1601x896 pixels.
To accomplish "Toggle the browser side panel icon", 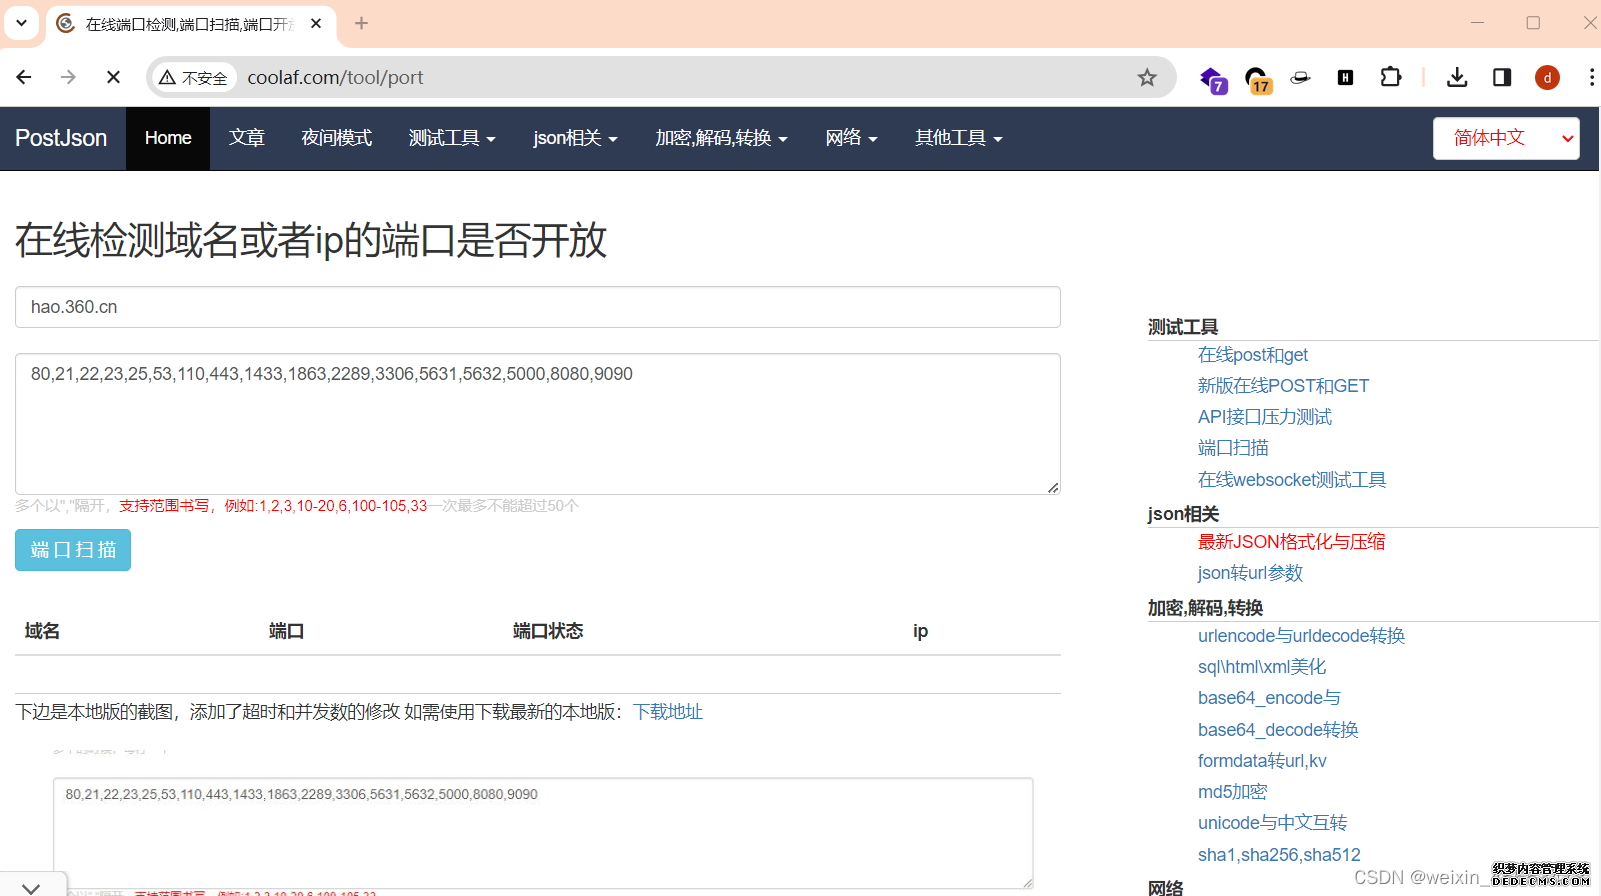I will coord(1501,77).
